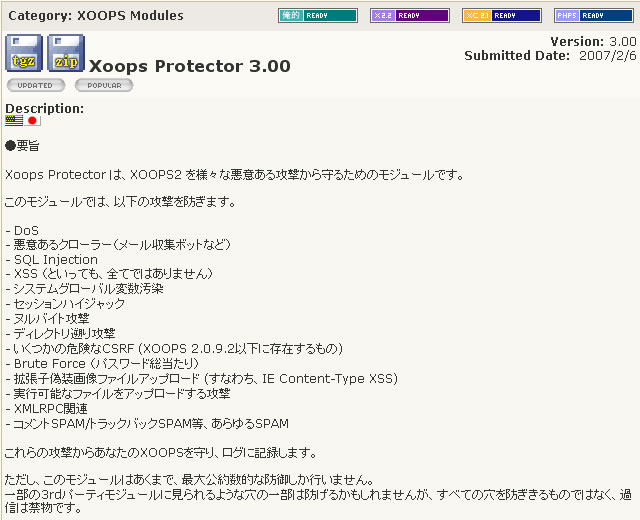The width and height of the screenshot is (640, 520).
Task: Click the '- DoS' list line
Action: pyautogui.click(x=22, y=231)
